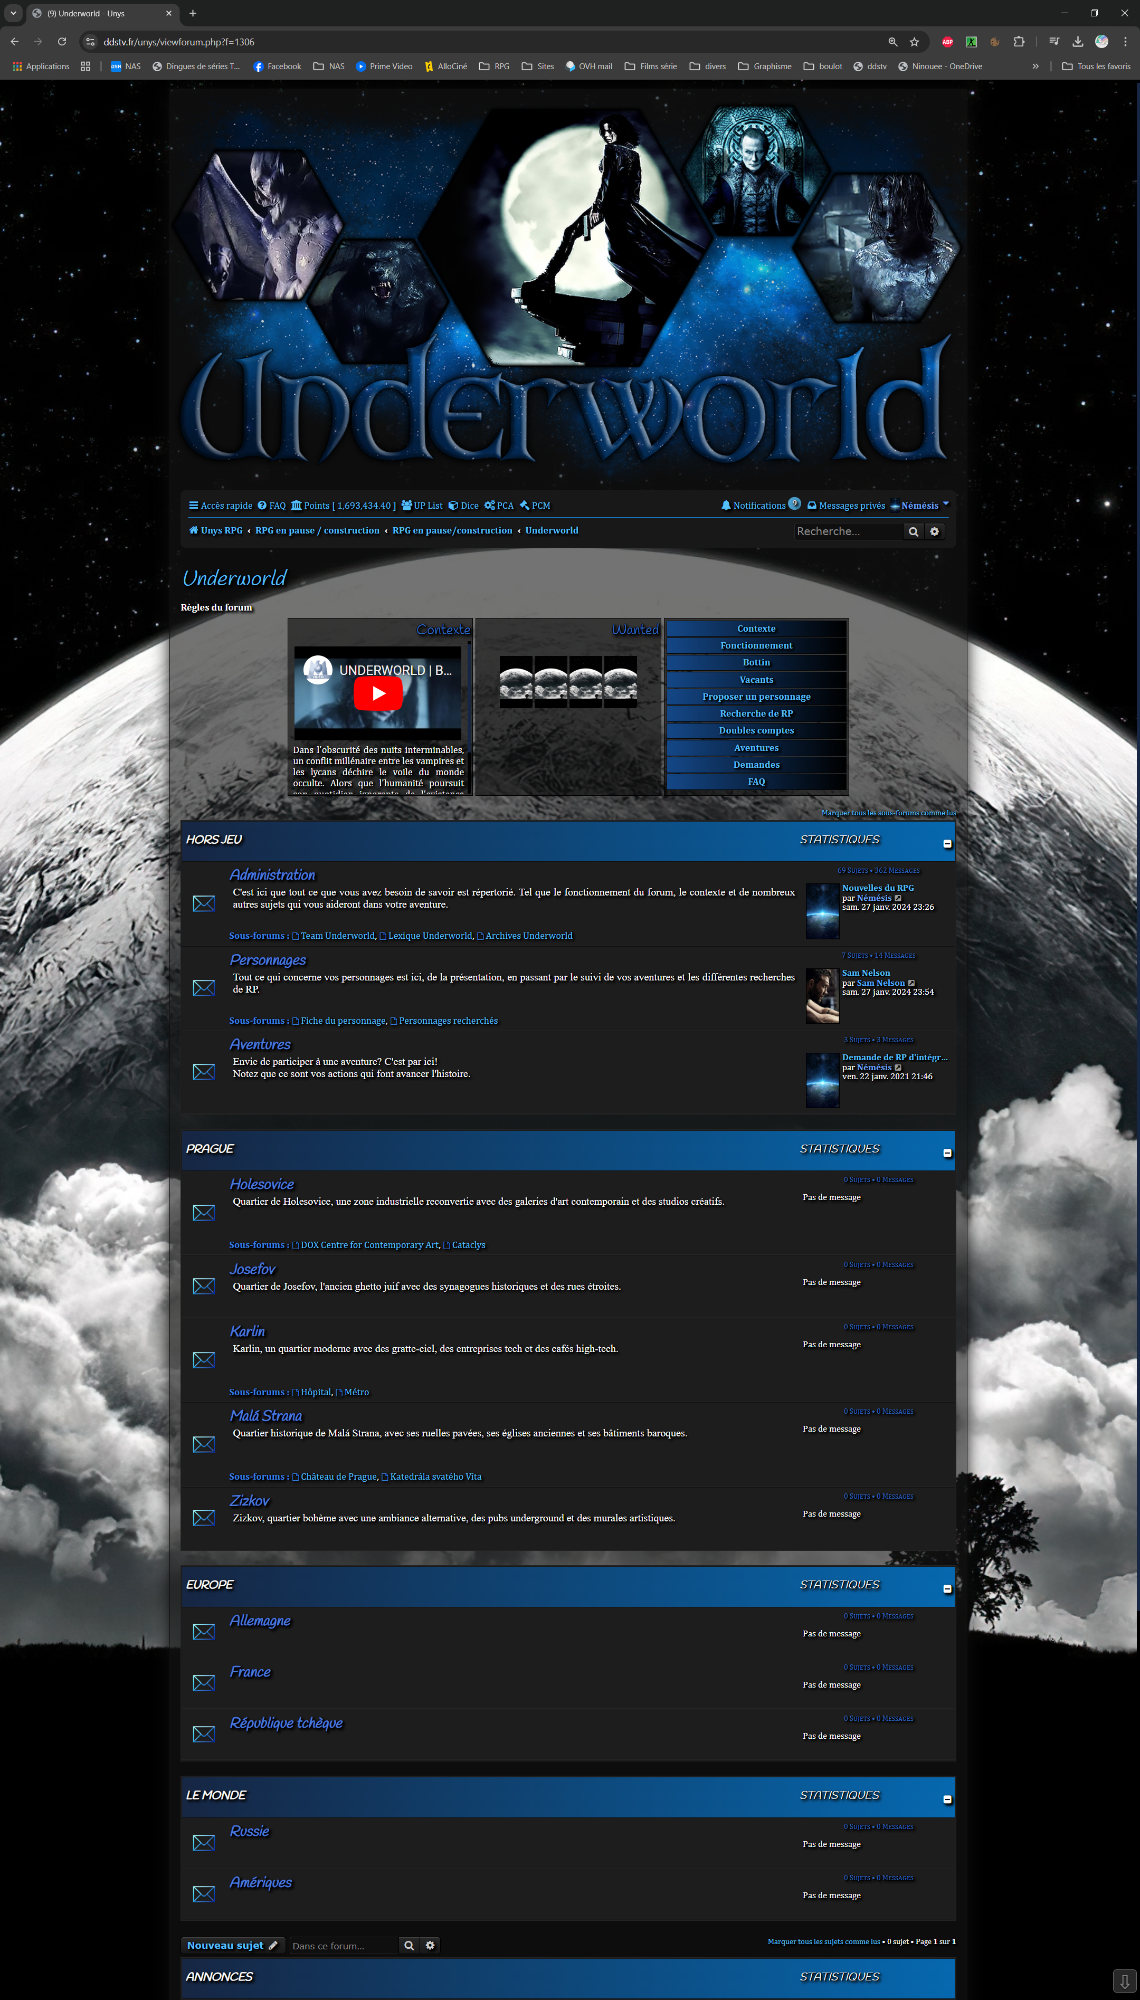Open the UP List link
Viewport: 1140px width, 2000px height.
422,506
